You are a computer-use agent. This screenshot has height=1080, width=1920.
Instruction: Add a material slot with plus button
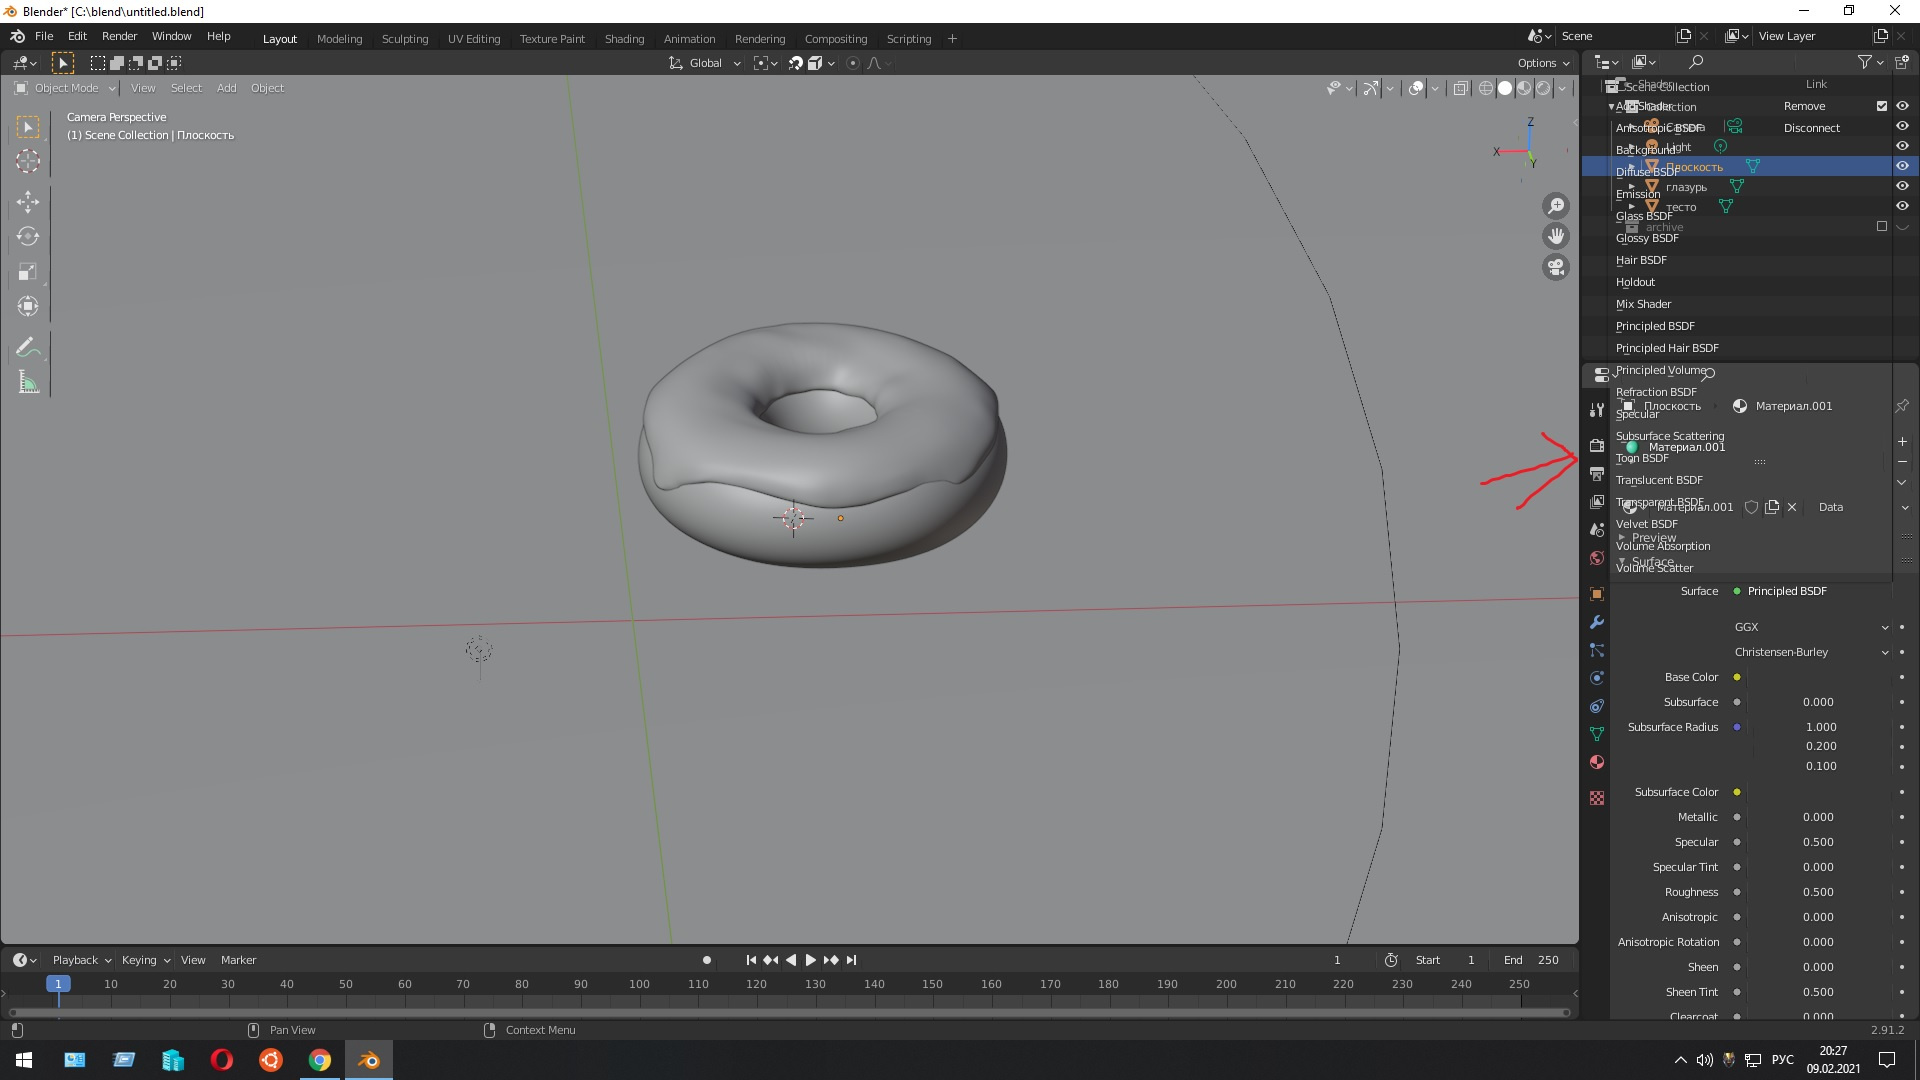[1902, 441]
